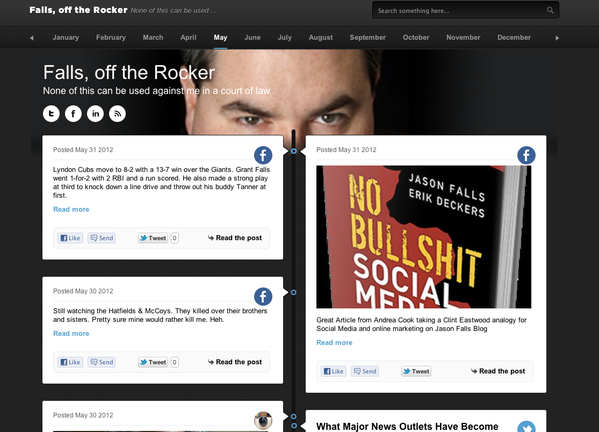Click Facebook badge on No Bullshit Social Media post
Viewport: 599px width, 432px height.
pos(526,155)
